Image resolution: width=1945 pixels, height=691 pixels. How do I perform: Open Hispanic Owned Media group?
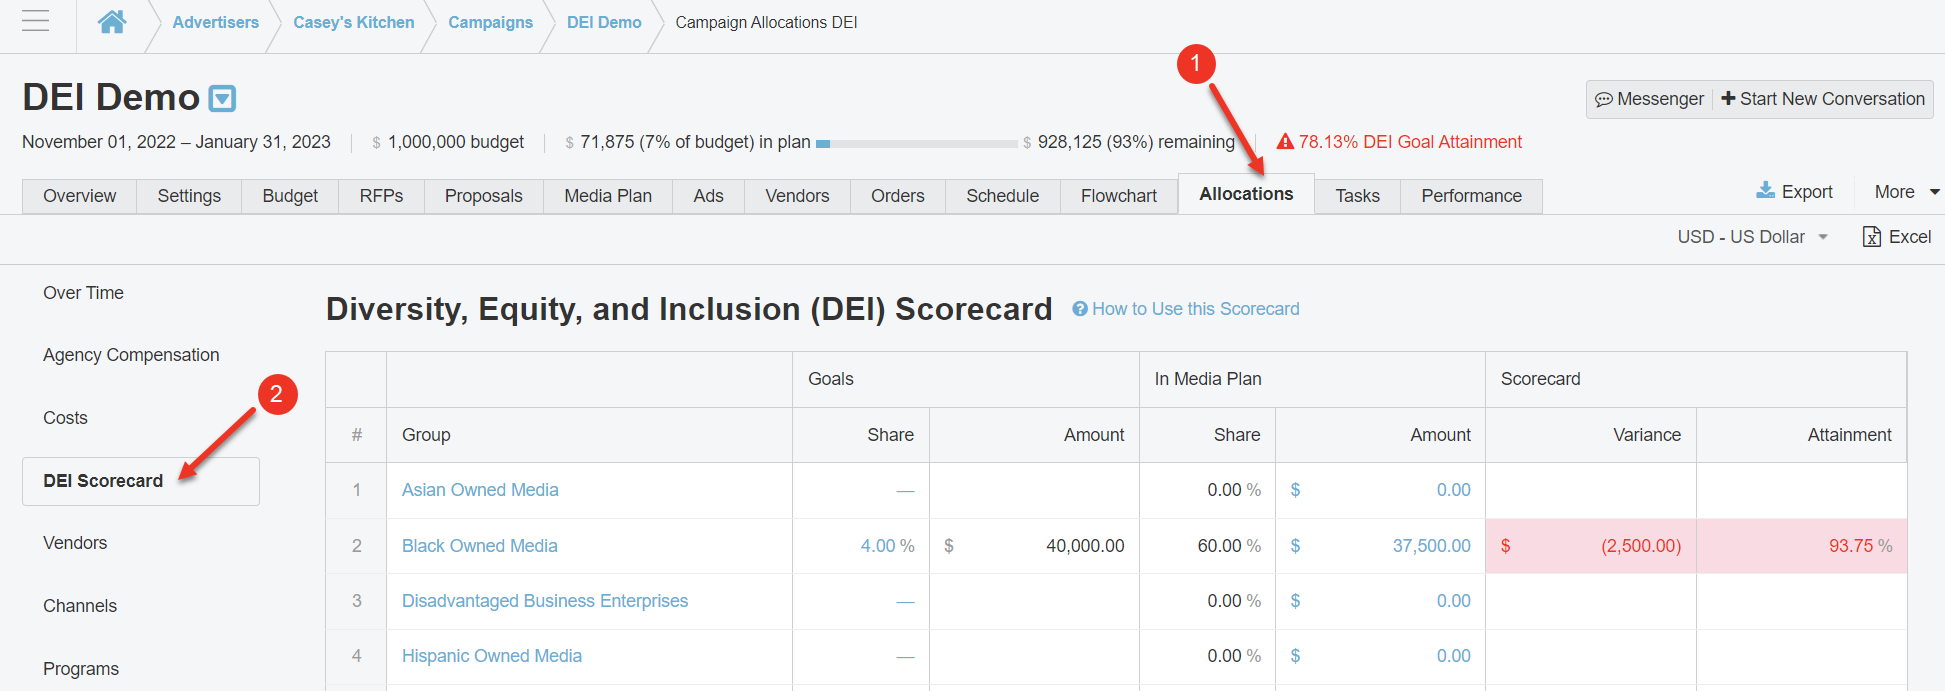[492, 656]
